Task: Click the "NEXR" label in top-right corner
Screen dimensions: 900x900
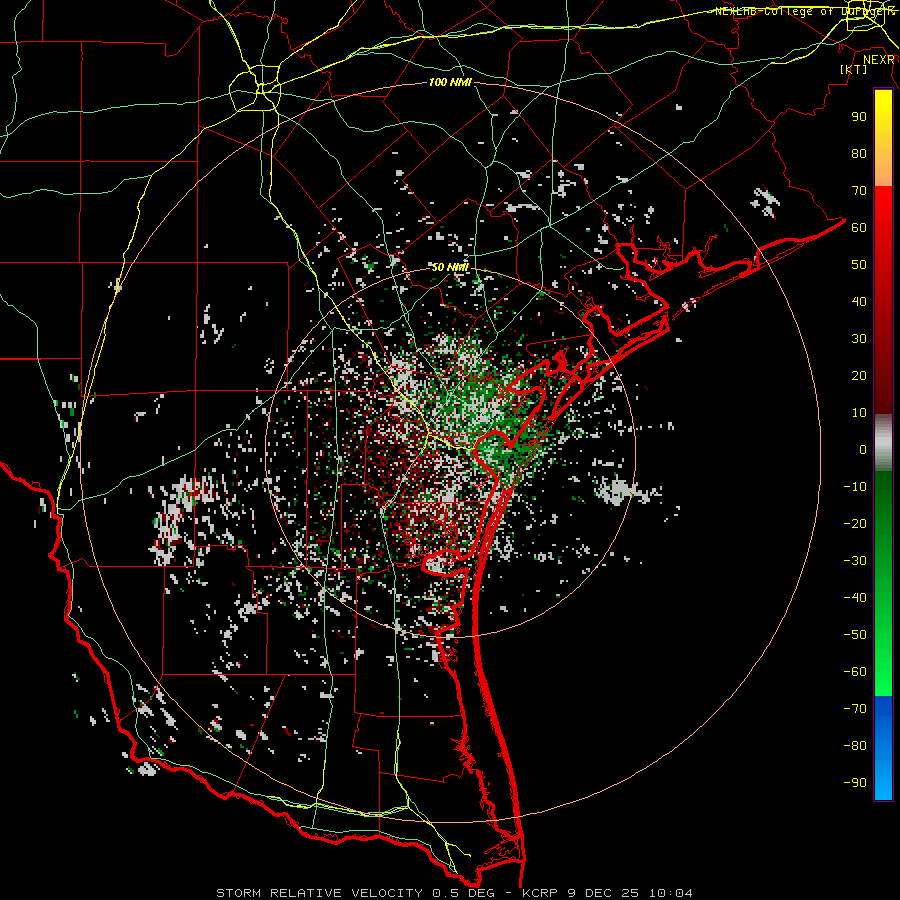Action: point(879,60)
